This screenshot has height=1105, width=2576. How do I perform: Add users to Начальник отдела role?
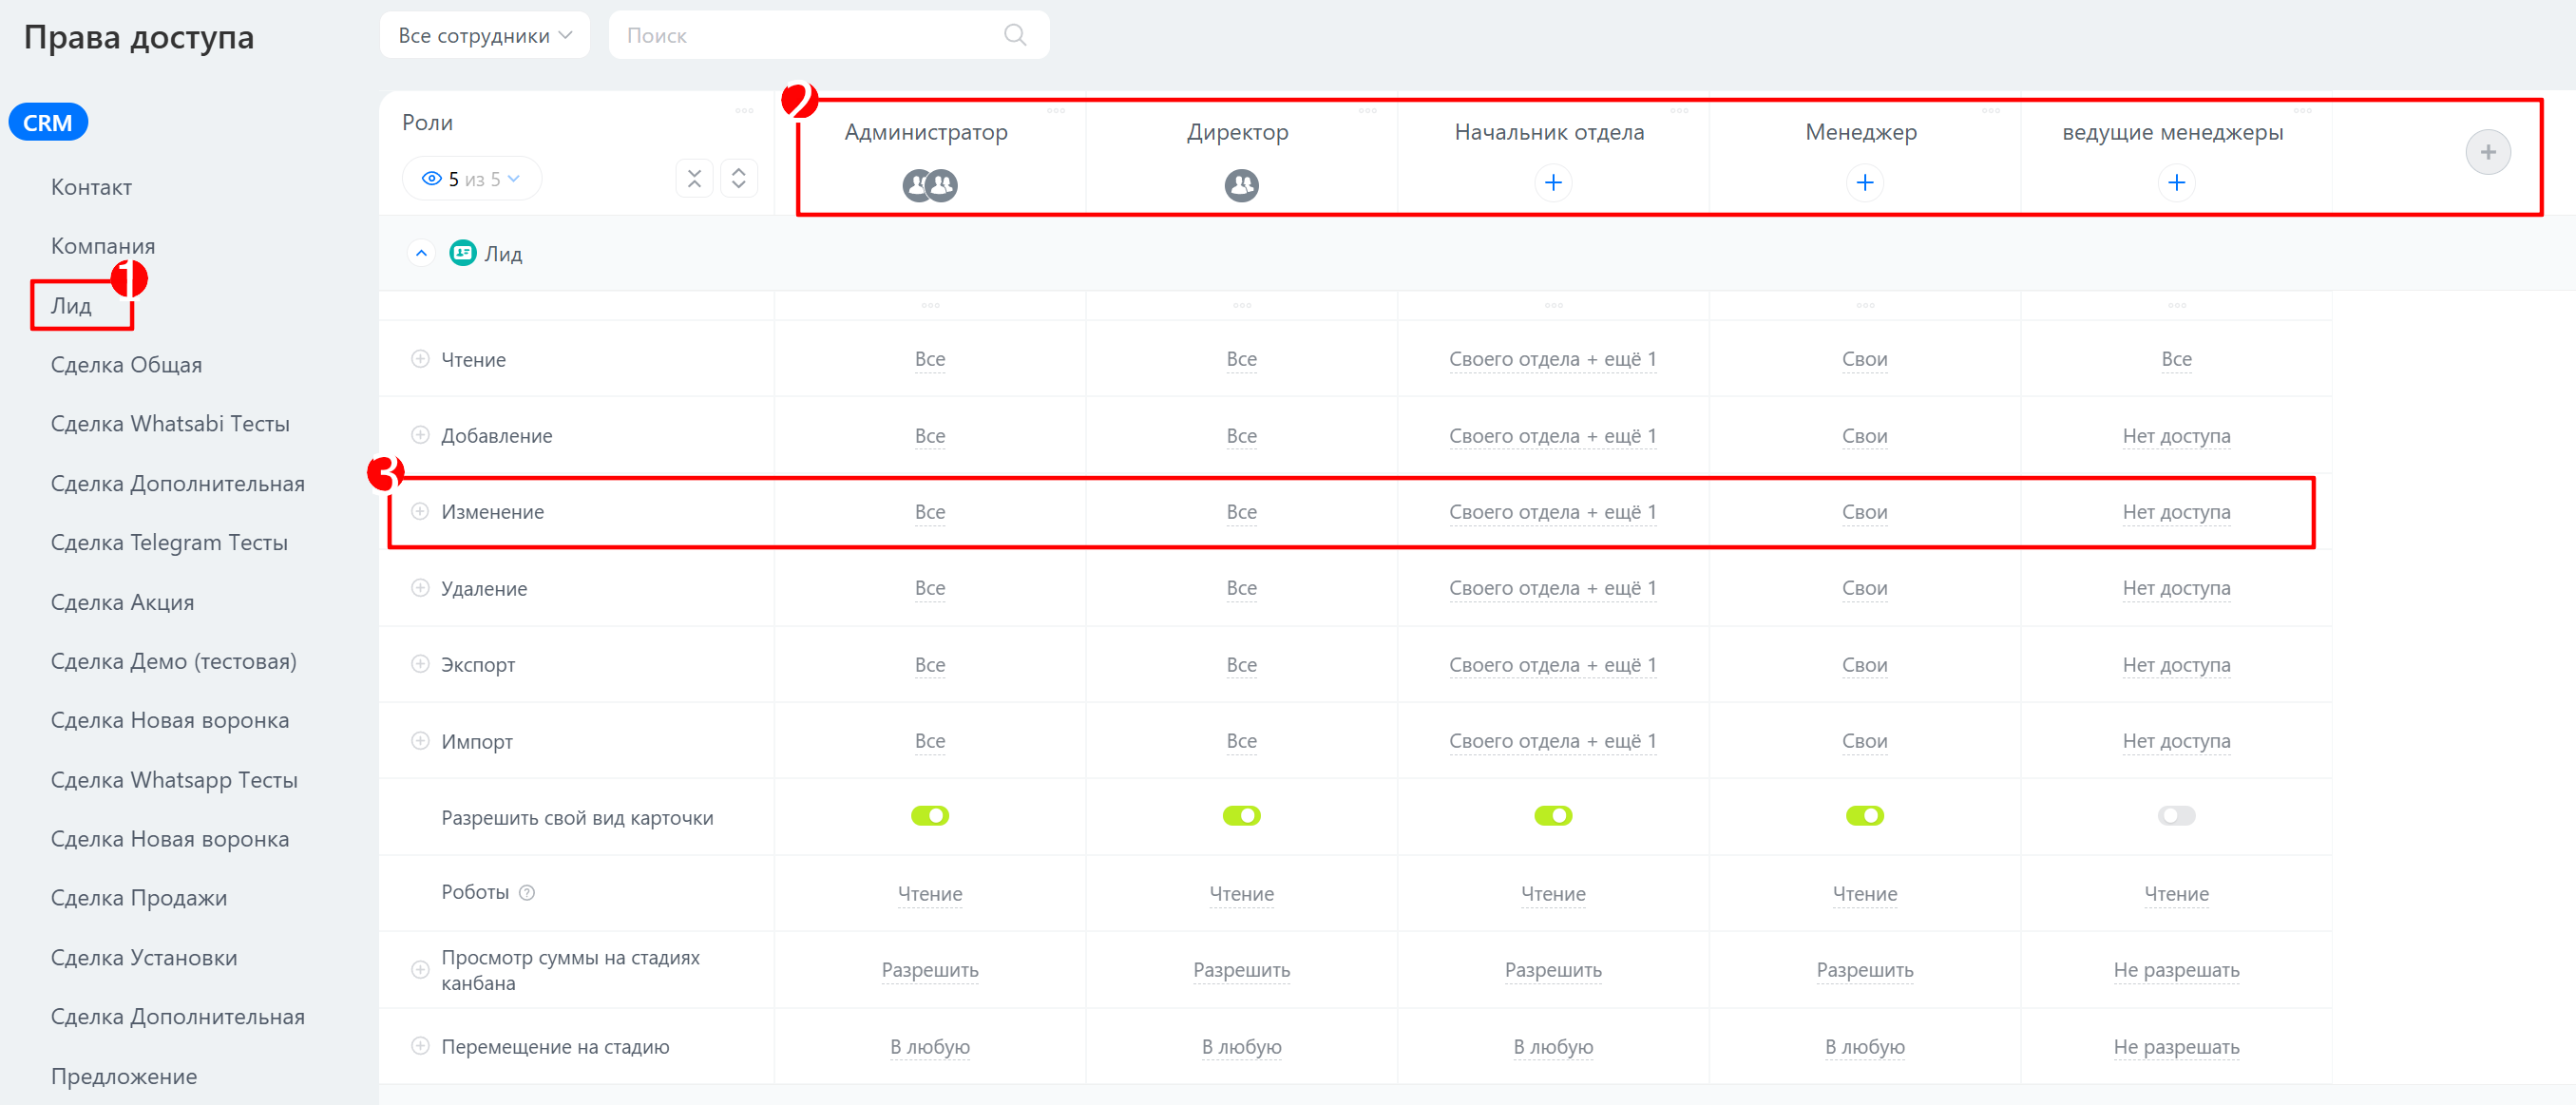click(x=1553, y=183)
